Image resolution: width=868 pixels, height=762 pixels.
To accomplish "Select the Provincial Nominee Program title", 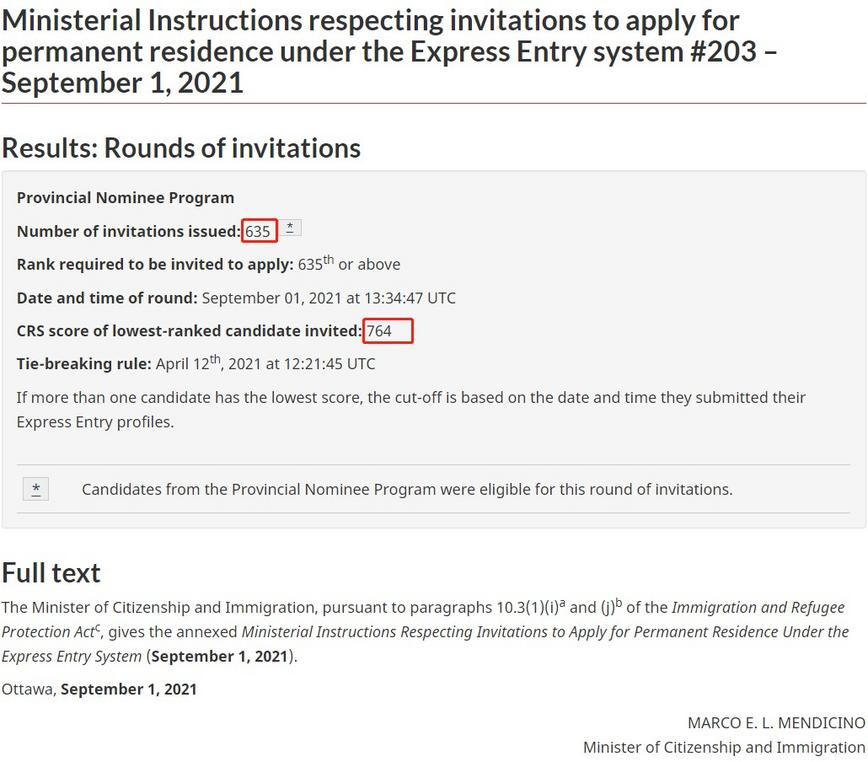I will click(x=126, y=198).
